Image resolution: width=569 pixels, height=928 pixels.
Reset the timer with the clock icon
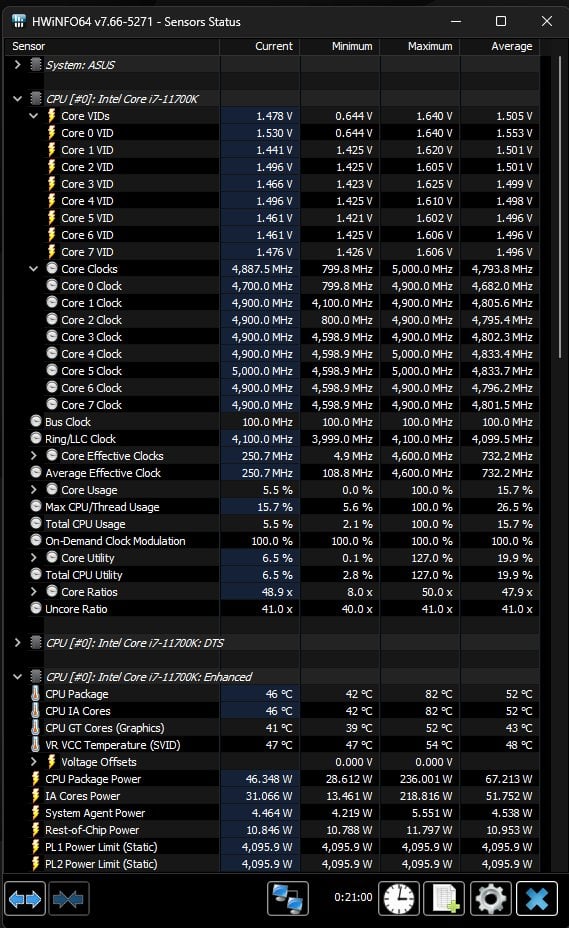point(399,899)
